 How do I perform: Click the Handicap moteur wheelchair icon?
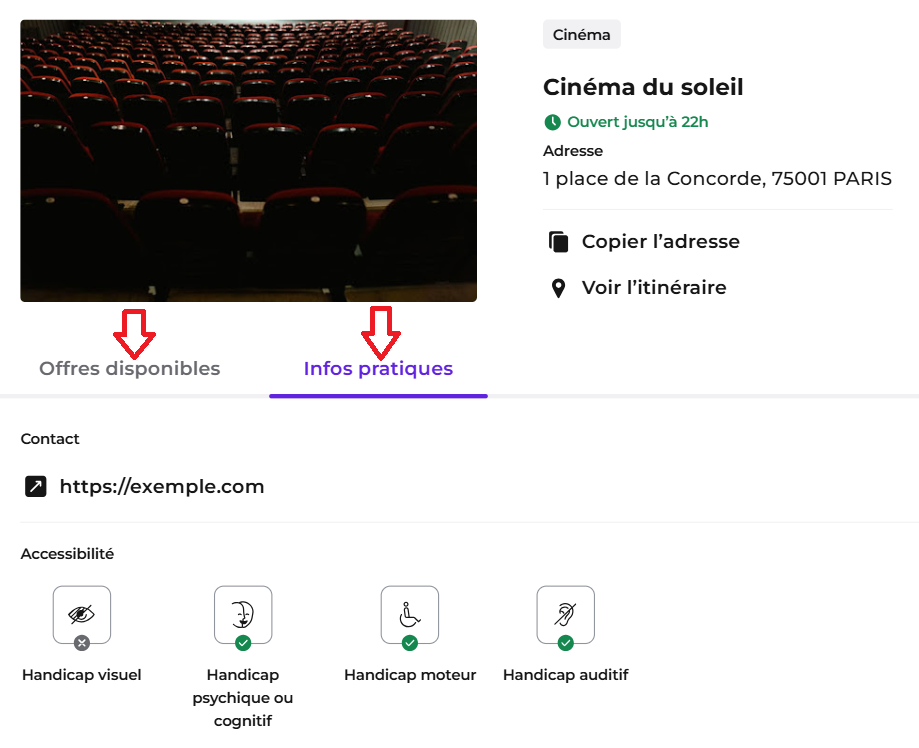410,614
